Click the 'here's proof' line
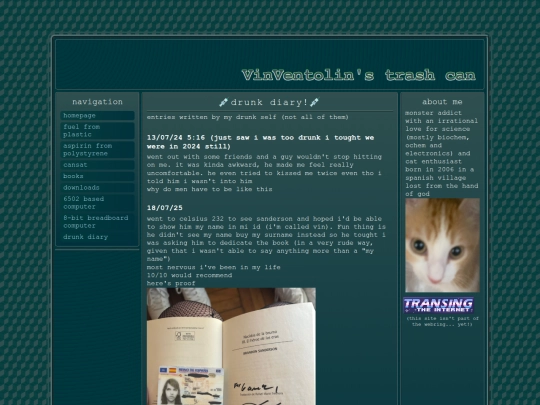This screenshot has height=405, width=540. [171, 283]
